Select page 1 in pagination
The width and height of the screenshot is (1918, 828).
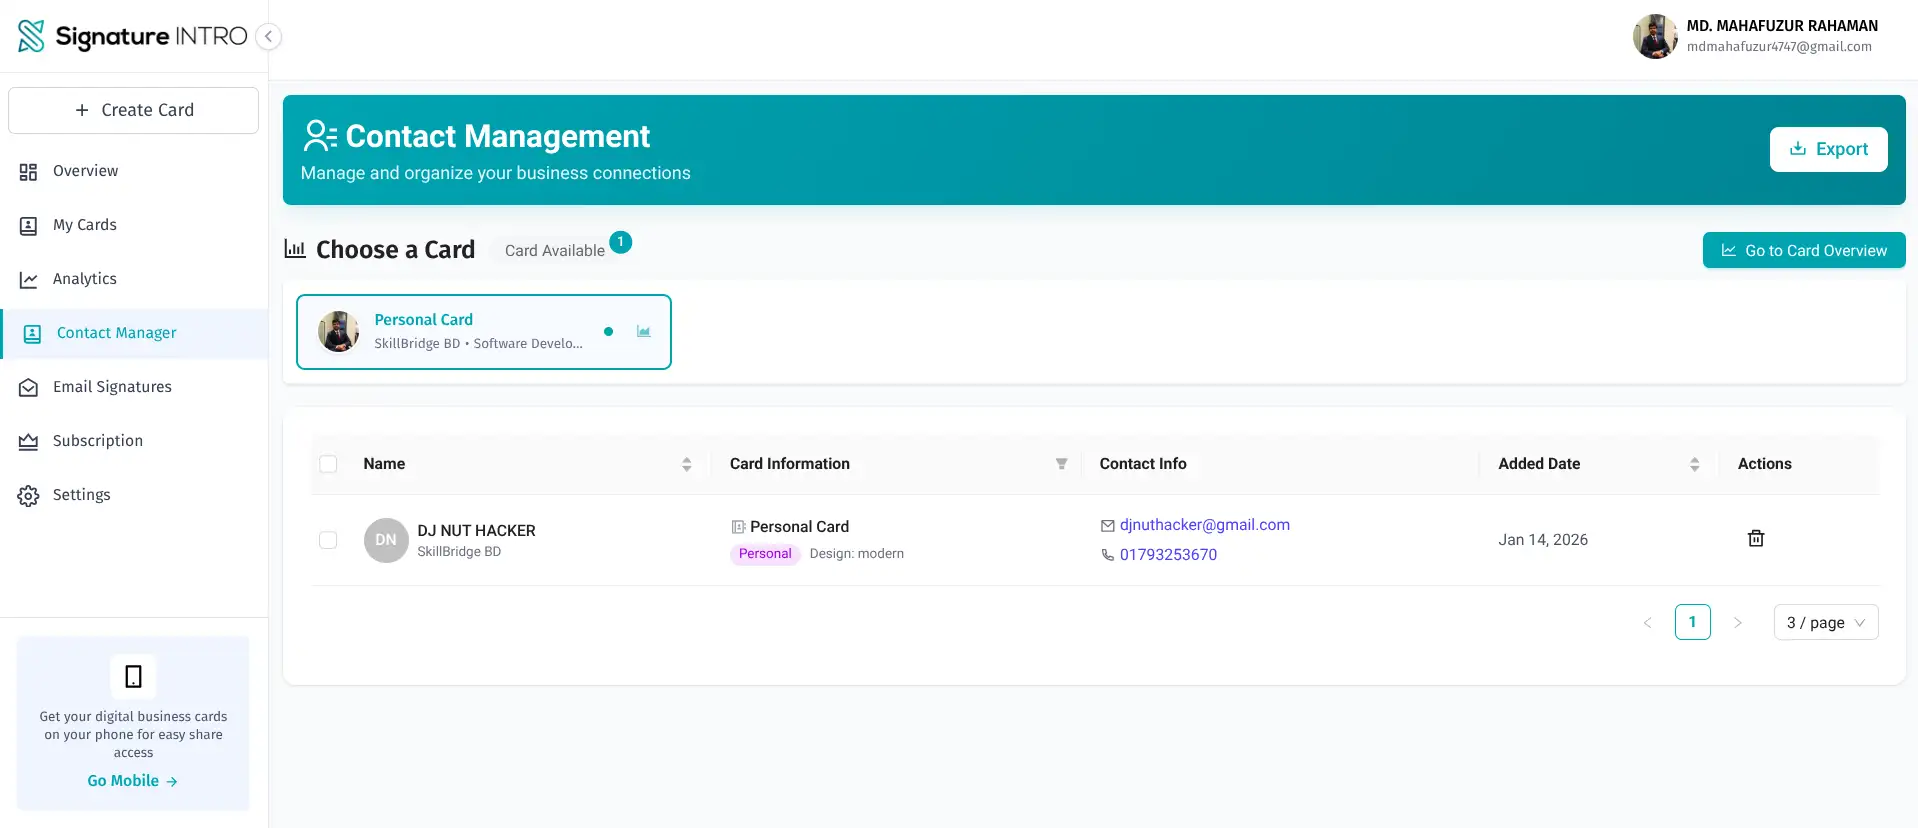(x=1692, y=622)
